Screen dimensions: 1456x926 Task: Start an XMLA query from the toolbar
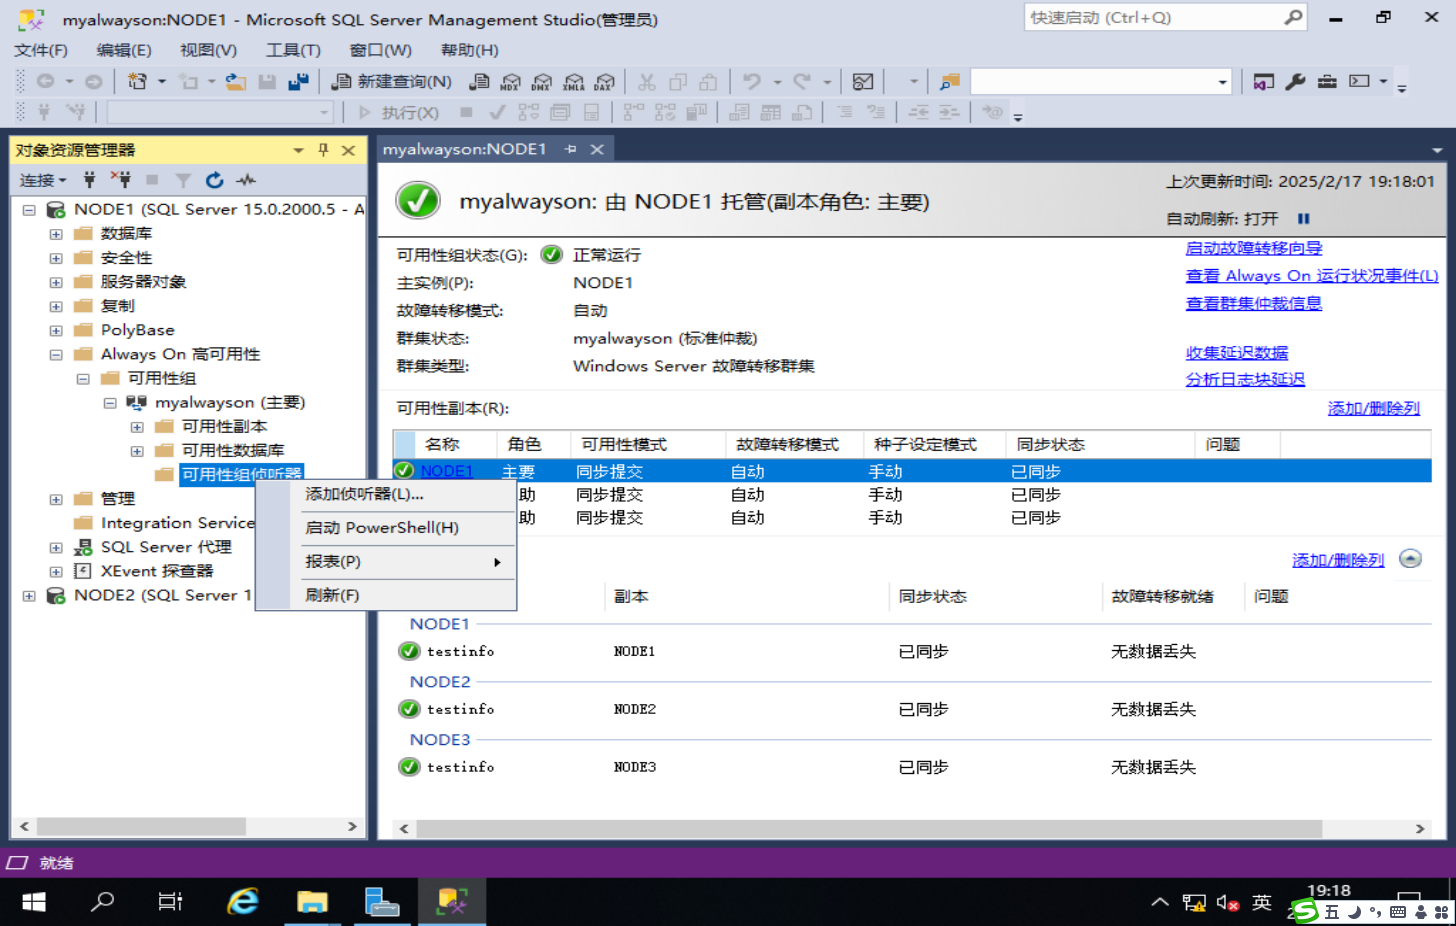tap(574, 82)
